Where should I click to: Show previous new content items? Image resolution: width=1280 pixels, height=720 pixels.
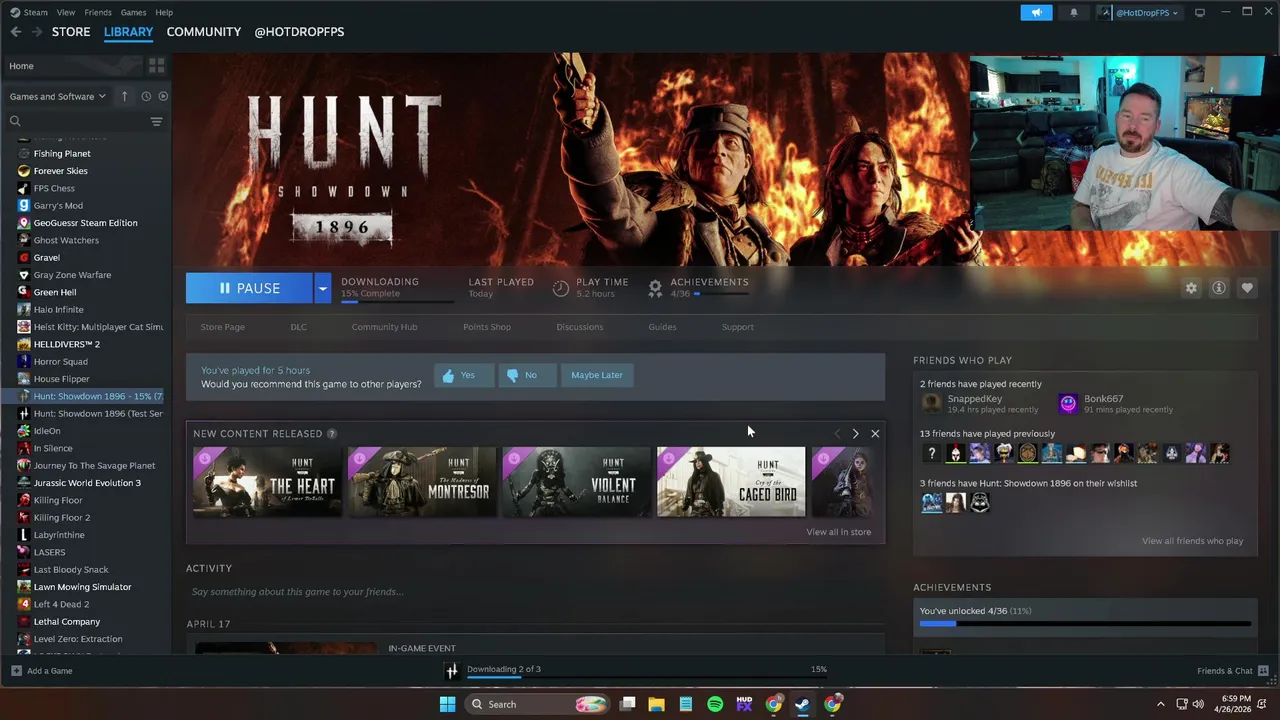pyautogui.click(x=838, y=434)
